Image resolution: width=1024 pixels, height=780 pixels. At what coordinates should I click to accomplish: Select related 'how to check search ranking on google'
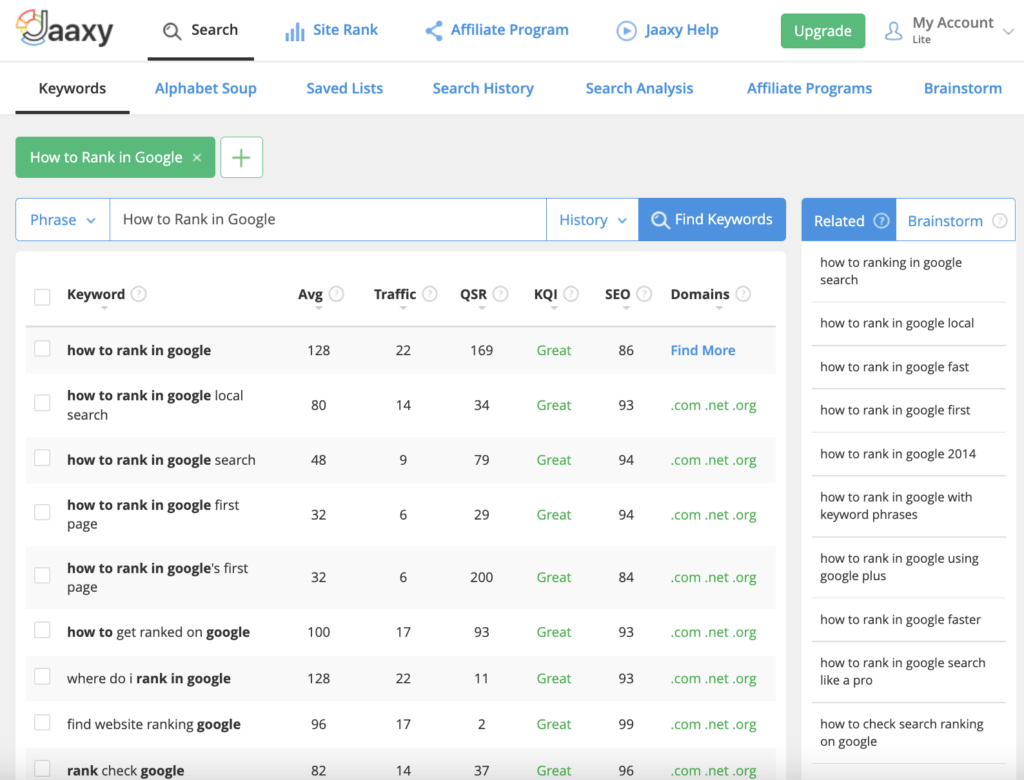[x=902, y=733]
